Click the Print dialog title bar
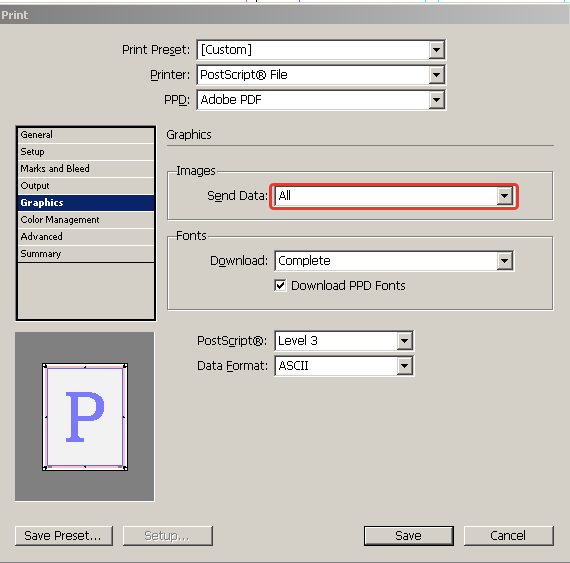Screen dimensions: 570x563 point(285,15)
